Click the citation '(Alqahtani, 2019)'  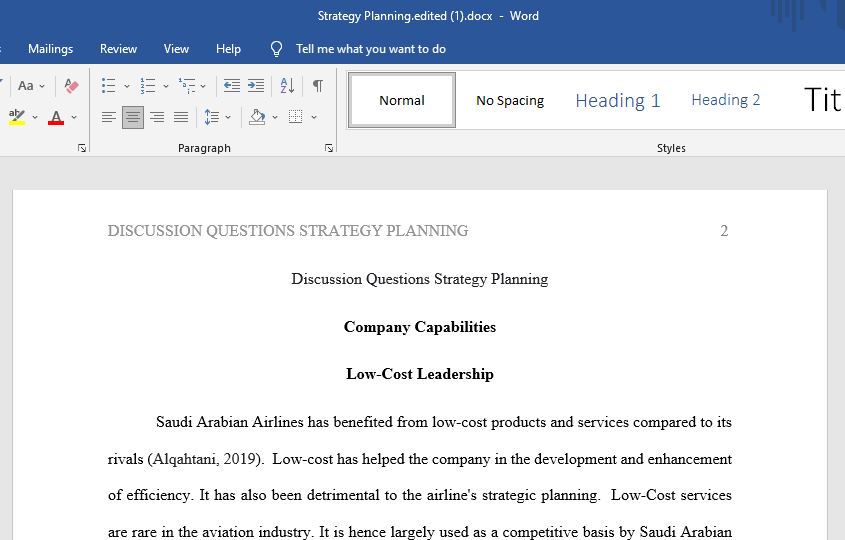206,459
